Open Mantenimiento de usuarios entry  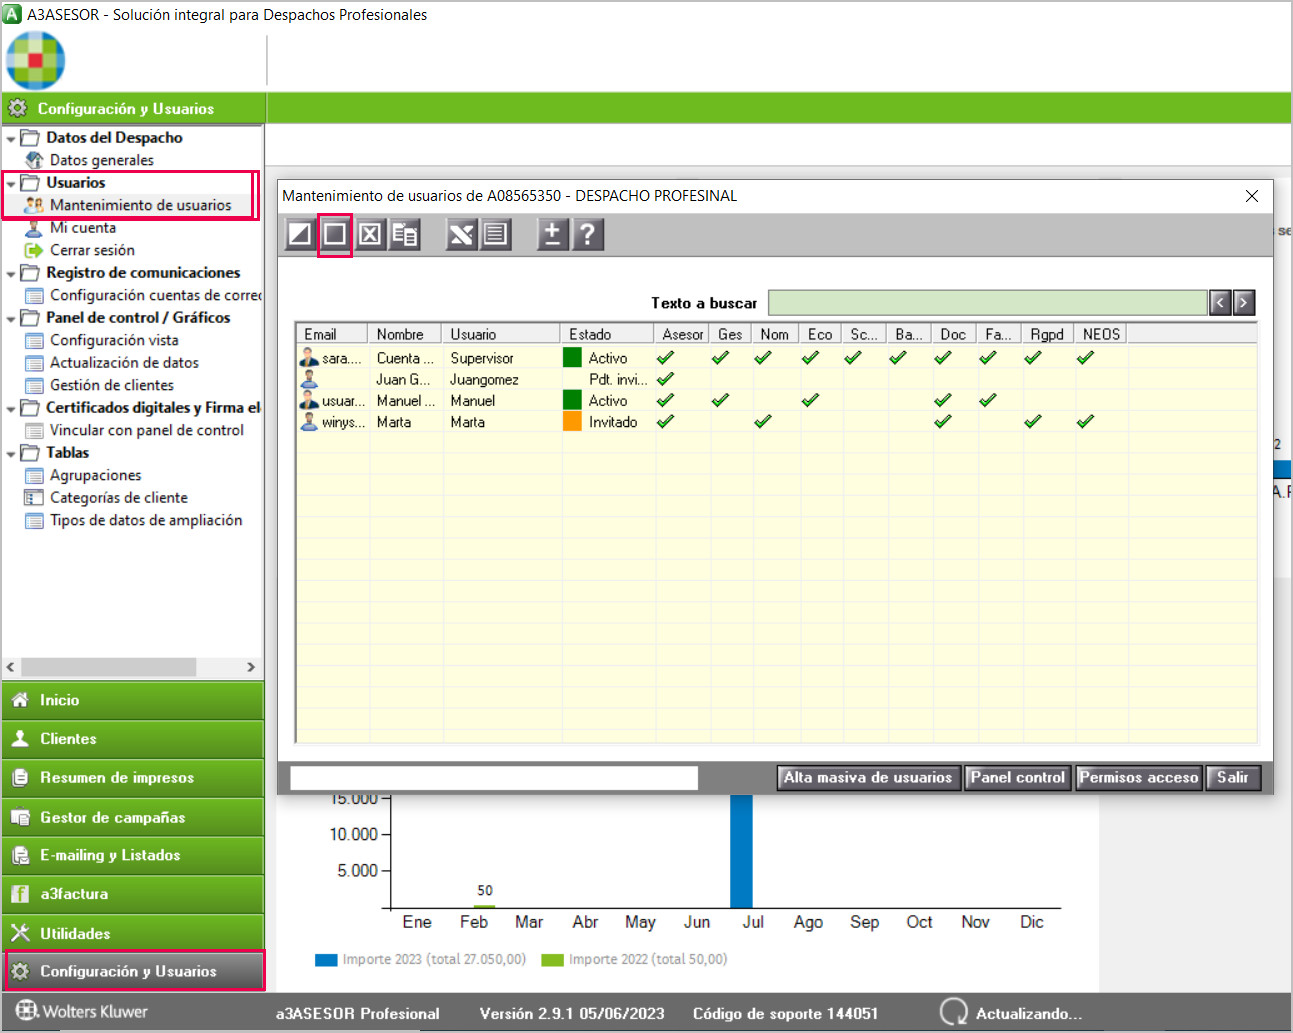click(140, 205)
